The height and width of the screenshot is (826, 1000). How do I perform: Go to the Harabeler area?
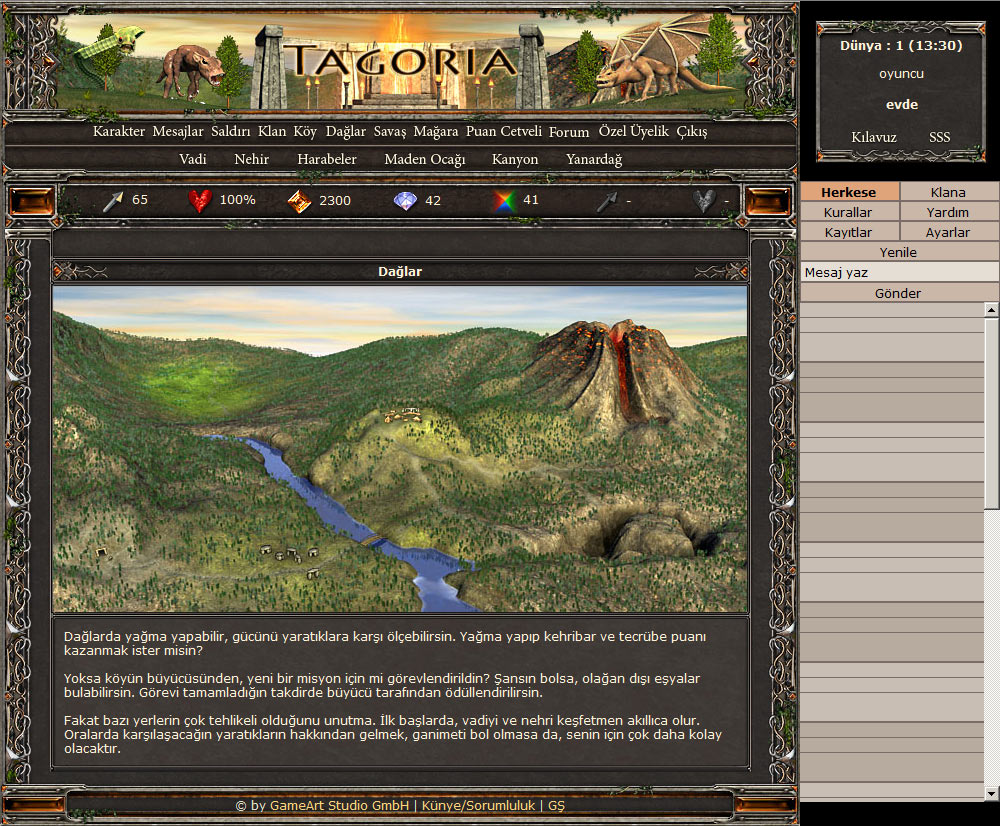327,159
